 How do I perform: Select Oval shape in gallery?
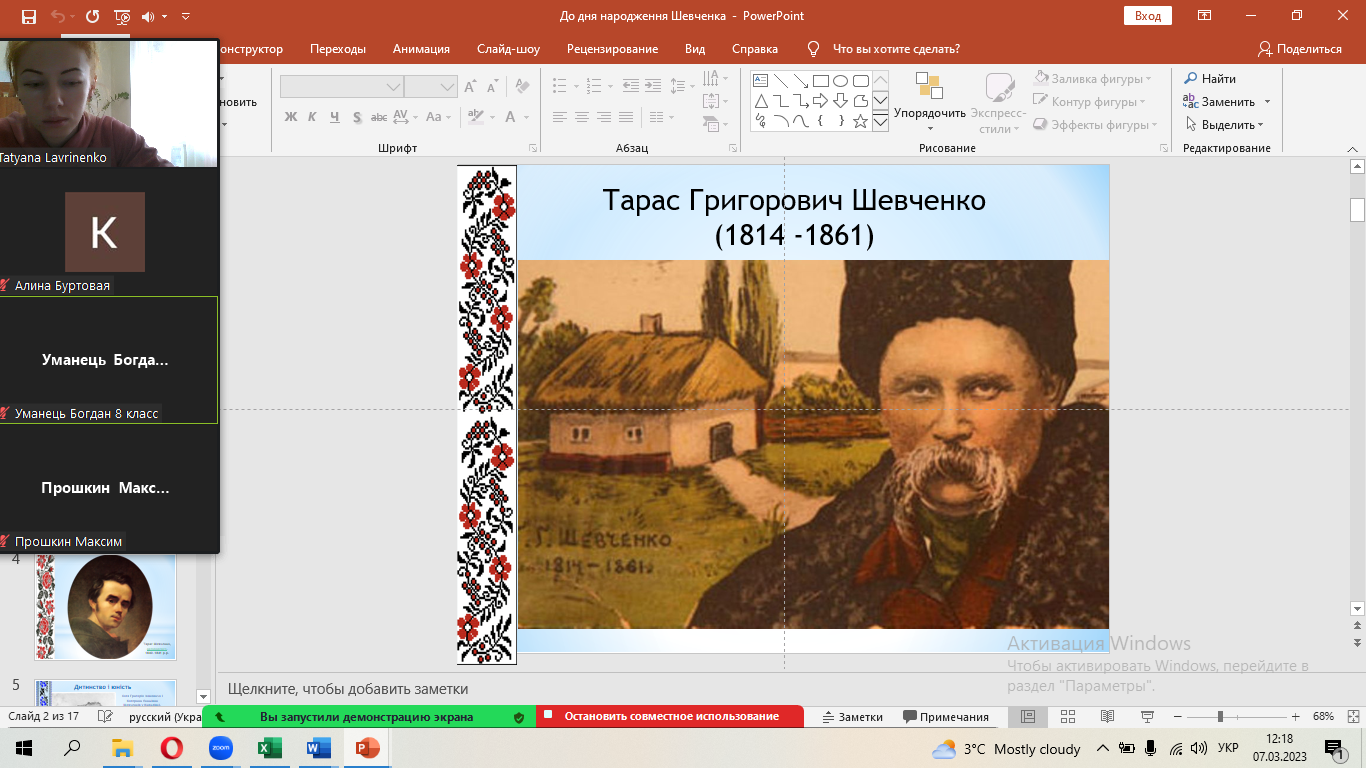pos(840,81)
